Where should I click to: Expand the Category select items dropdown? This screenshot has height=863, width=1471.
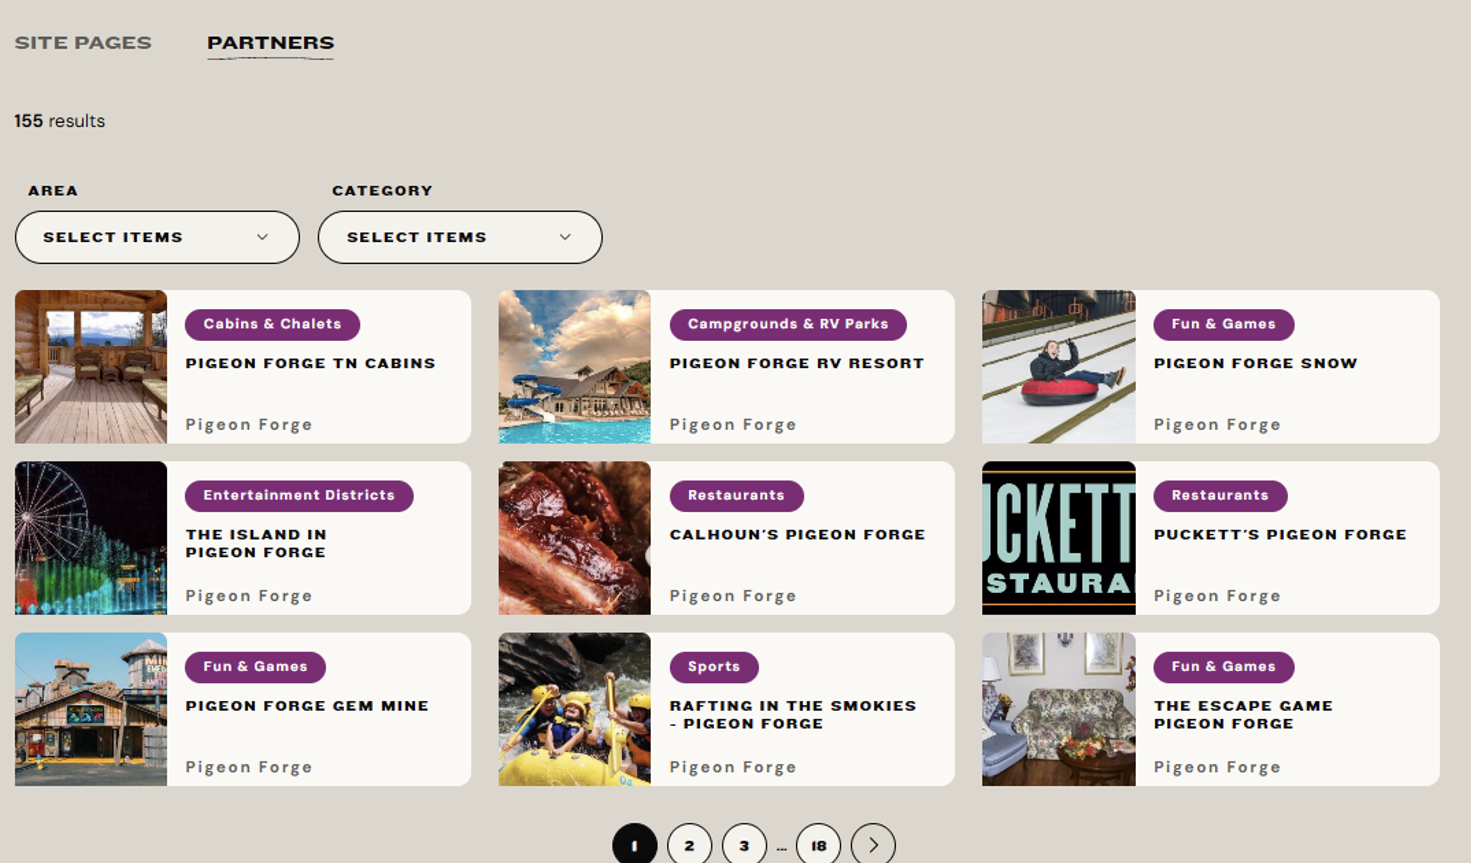click(460, 237)
